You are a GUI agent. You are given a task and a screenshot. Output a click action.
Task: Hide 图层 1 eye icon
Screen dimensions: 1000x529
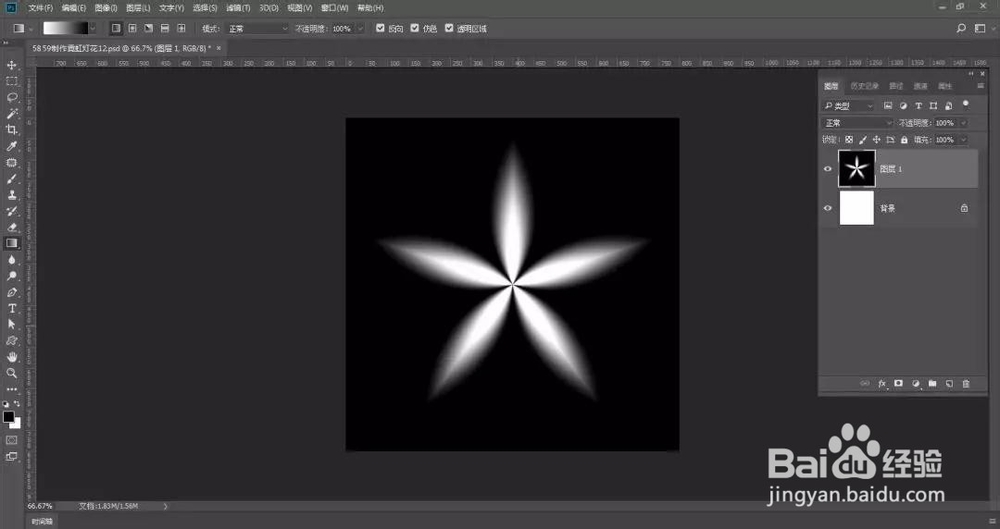click(x=828, y=169)
